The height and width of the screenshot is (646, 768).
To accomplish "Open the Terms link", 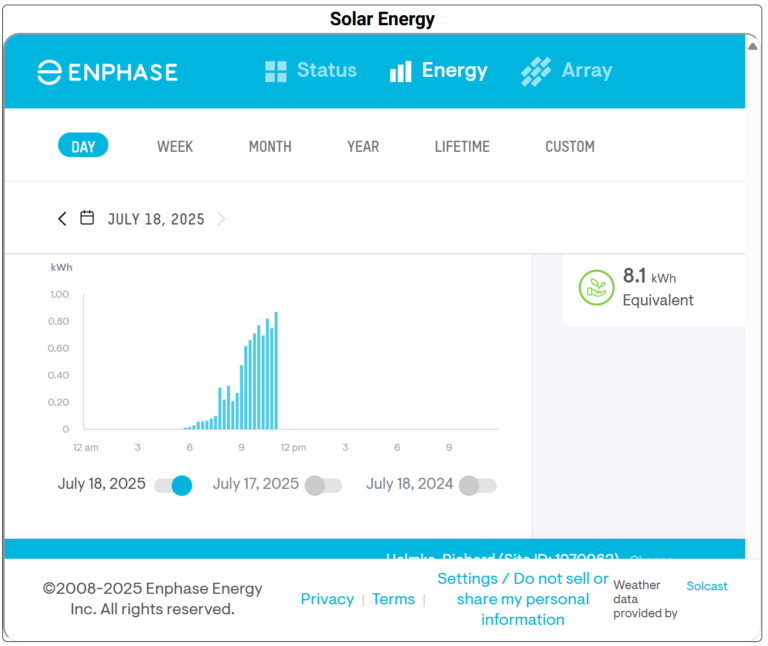I will 393,599.
